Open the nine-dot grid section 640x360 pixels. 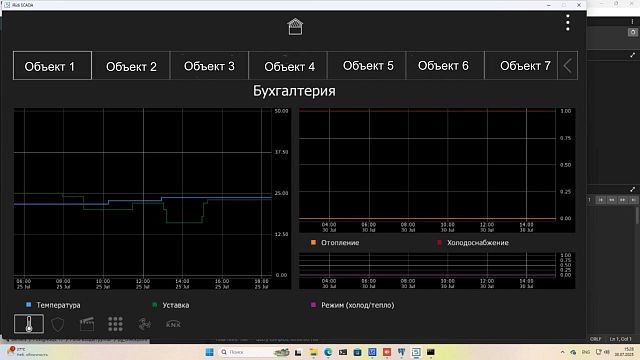(116, 324)
